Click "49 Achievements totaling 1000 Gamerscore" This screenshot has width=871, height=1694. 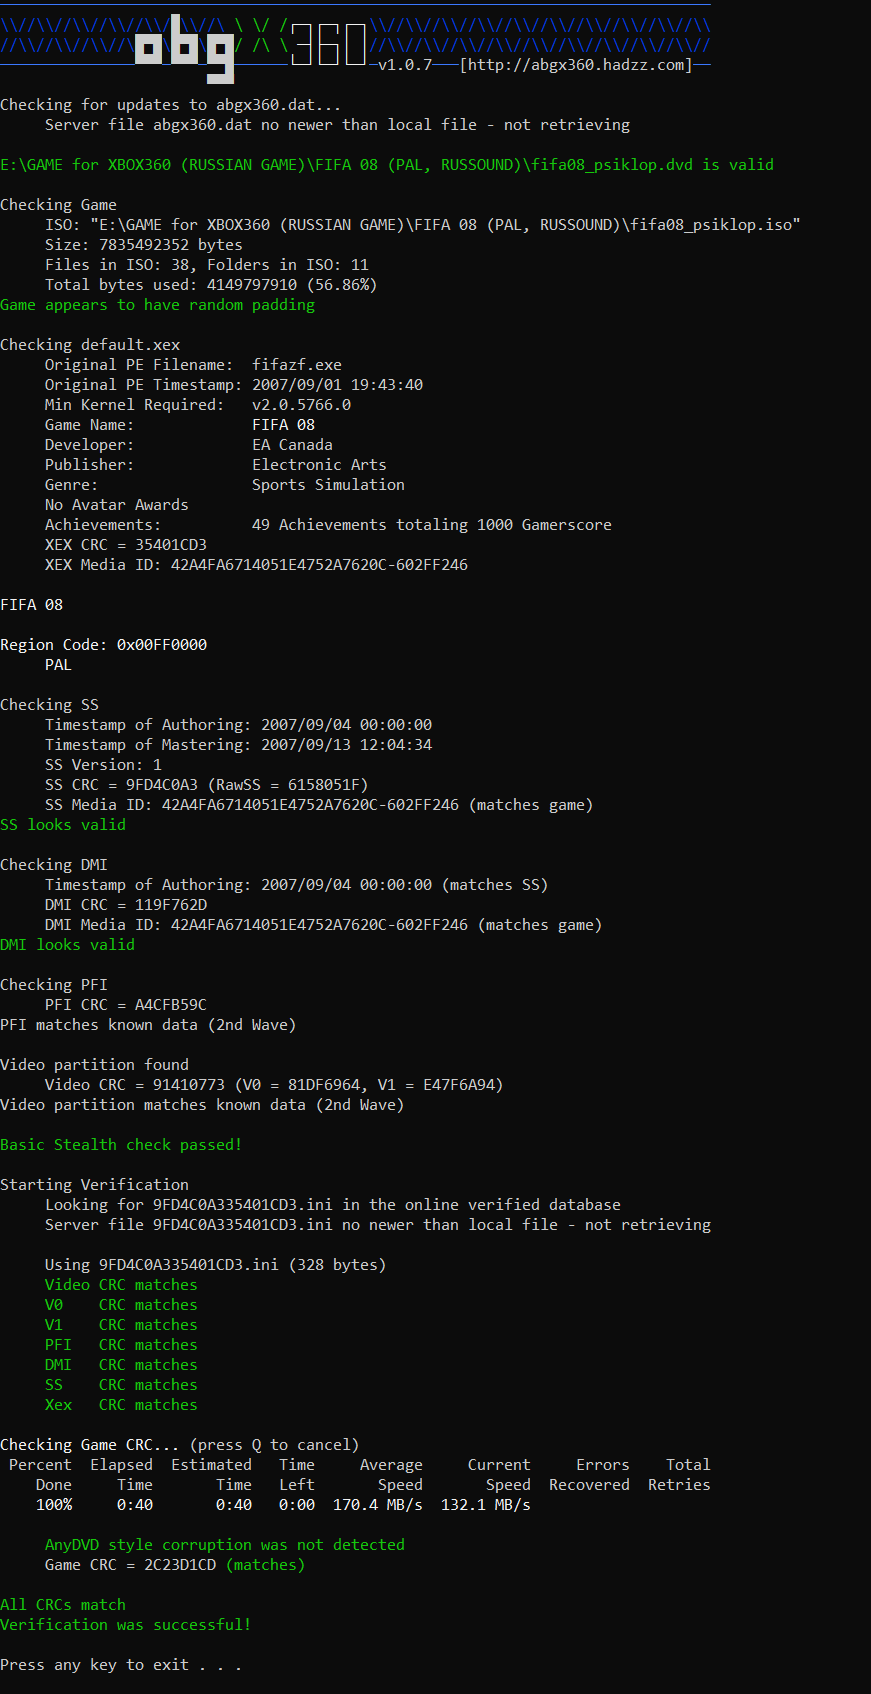(x=432, y=525)
